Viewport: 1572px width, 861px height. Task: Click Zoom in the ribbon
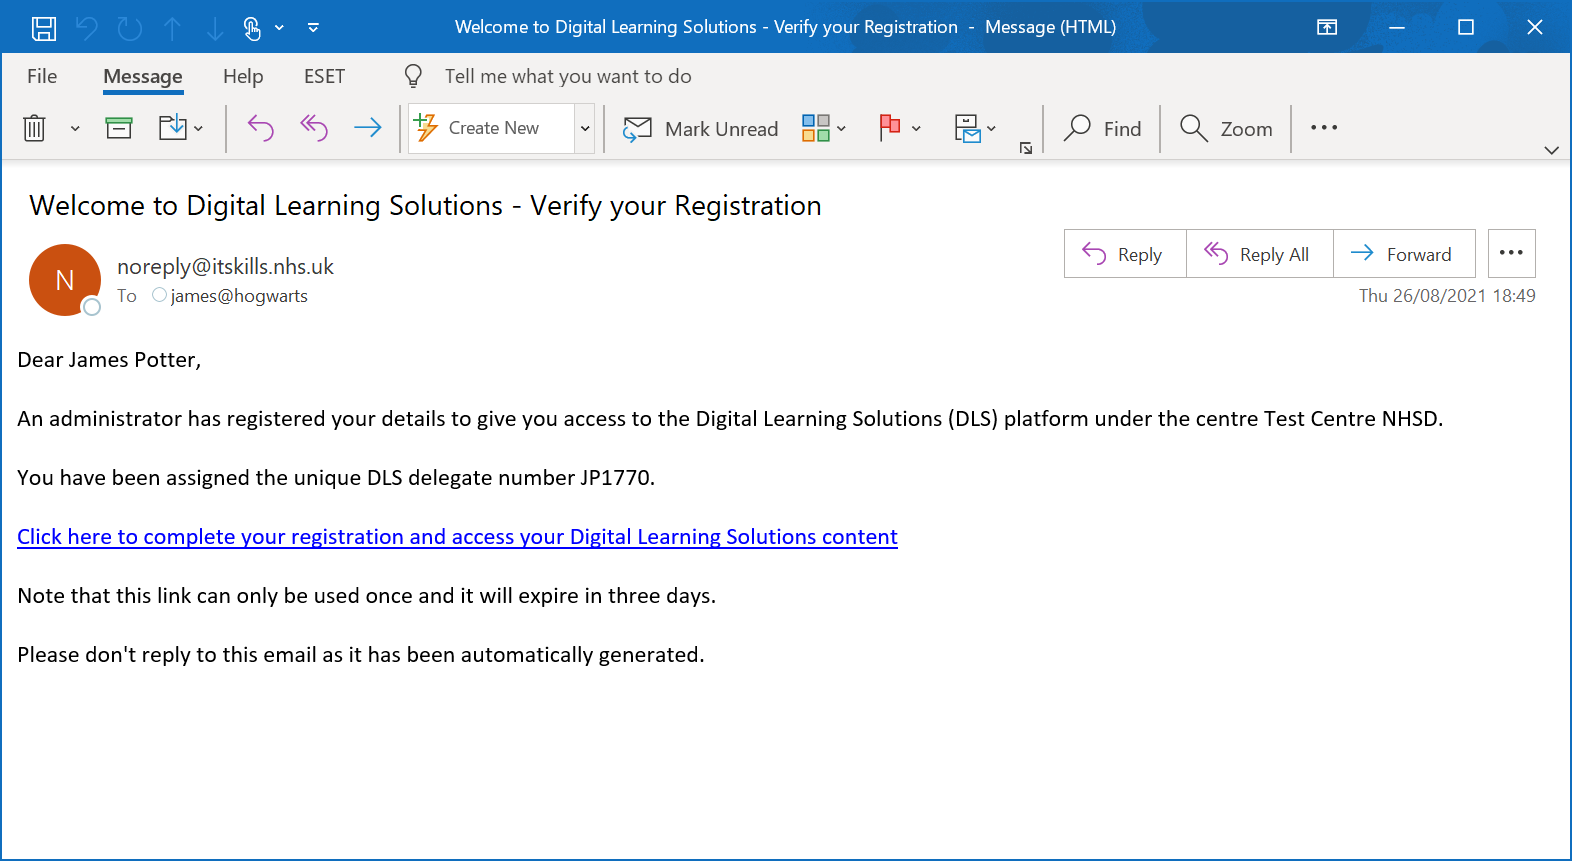coord(1226,128)
